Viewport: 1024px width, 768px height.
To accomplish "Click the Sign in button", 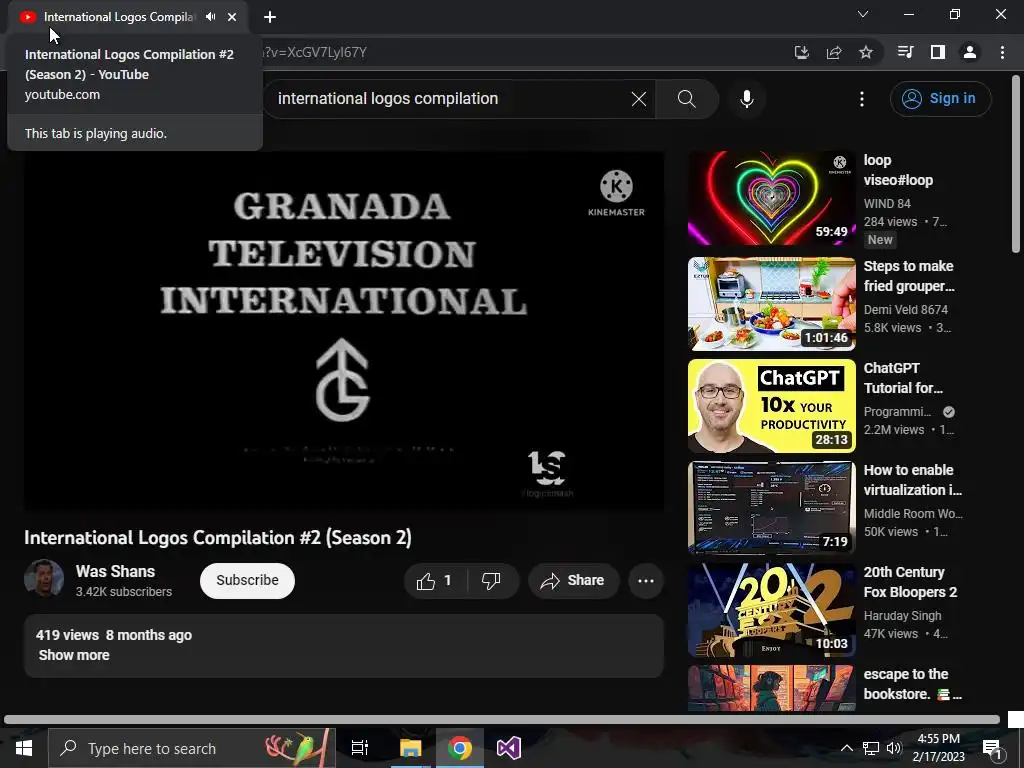I will pos(940,99).
